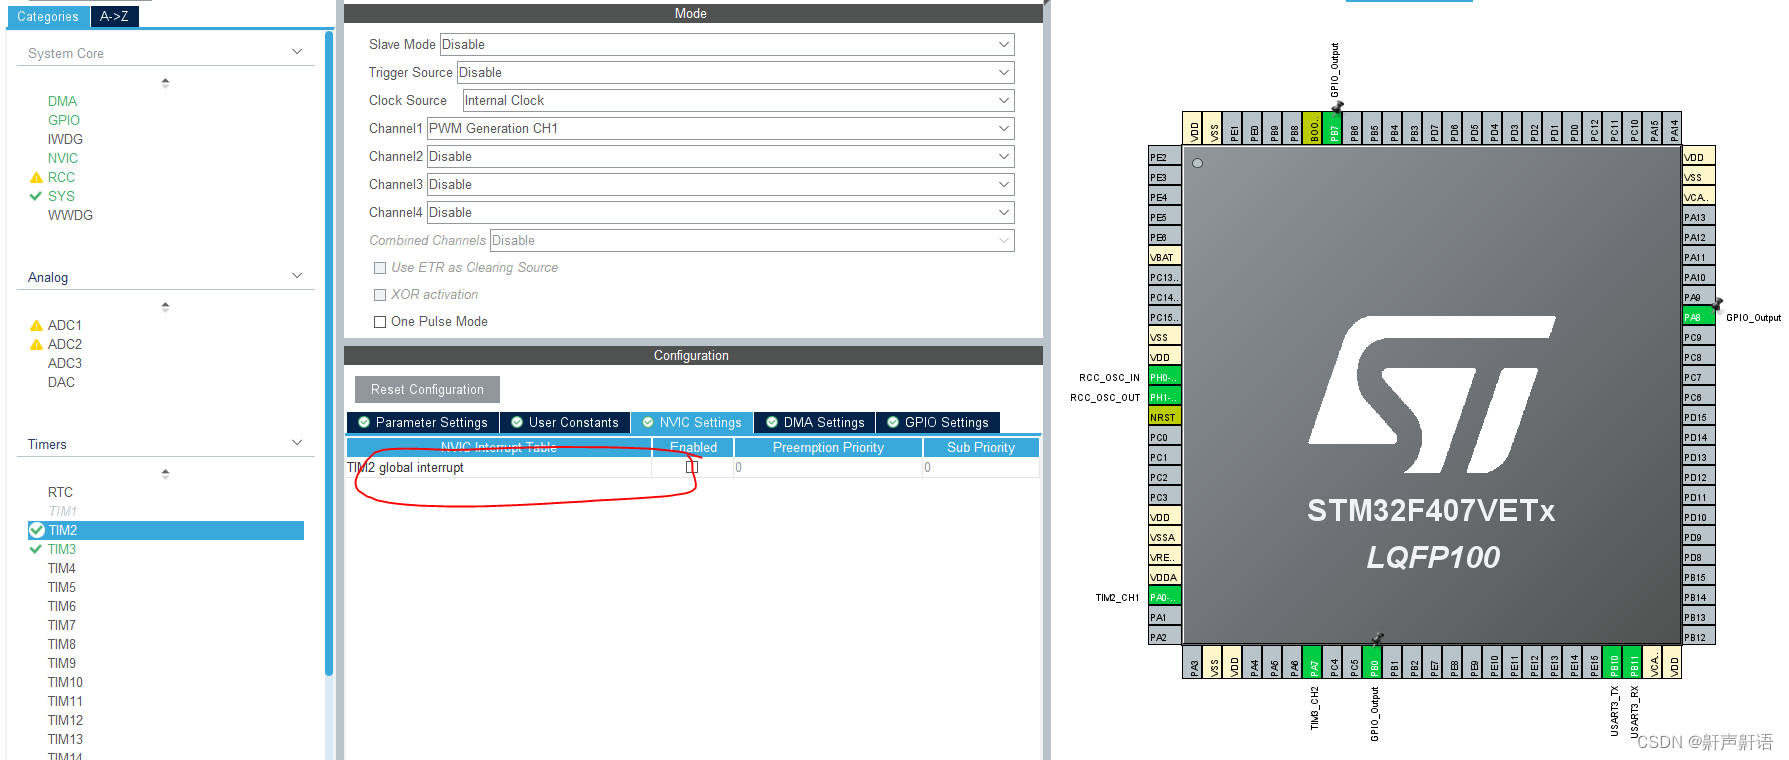Click the PB0 GPIO_Output pin

pos(1373,662)
